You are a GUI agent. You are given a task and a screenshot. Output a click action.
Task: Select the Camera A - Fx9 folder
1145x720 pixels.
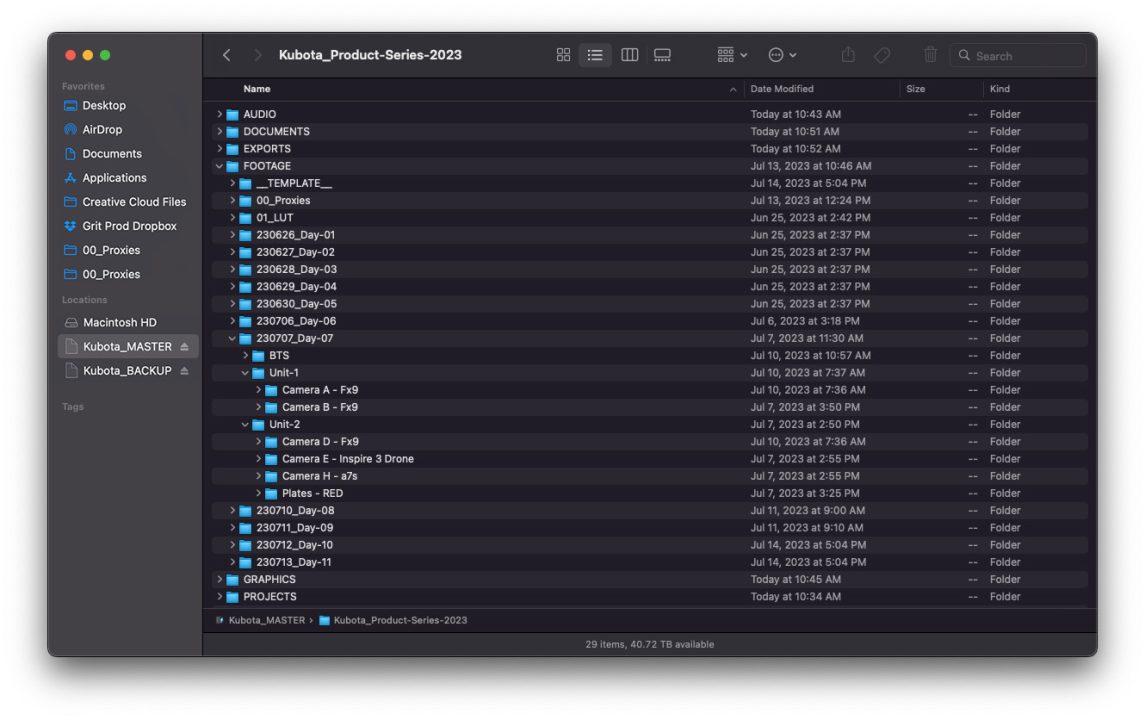650,390
